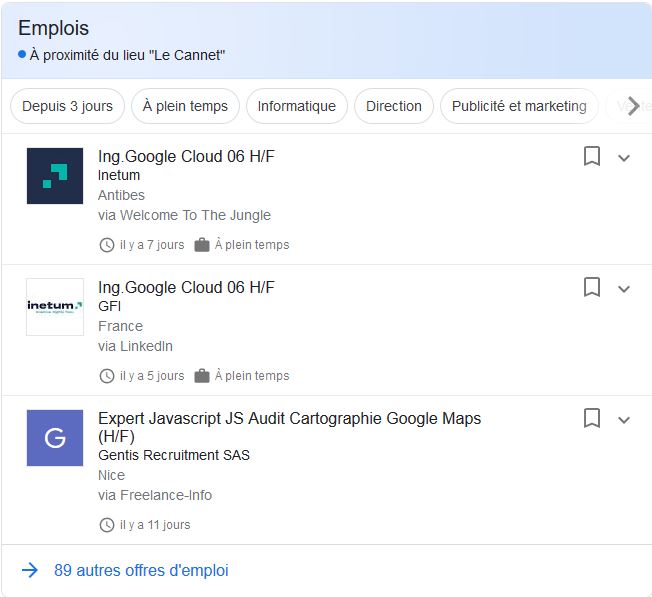Click the arrow icon beside 89 autres offres
Image resolution: width=652 pixels, height=597 pixels.
[x=30, y=570]
